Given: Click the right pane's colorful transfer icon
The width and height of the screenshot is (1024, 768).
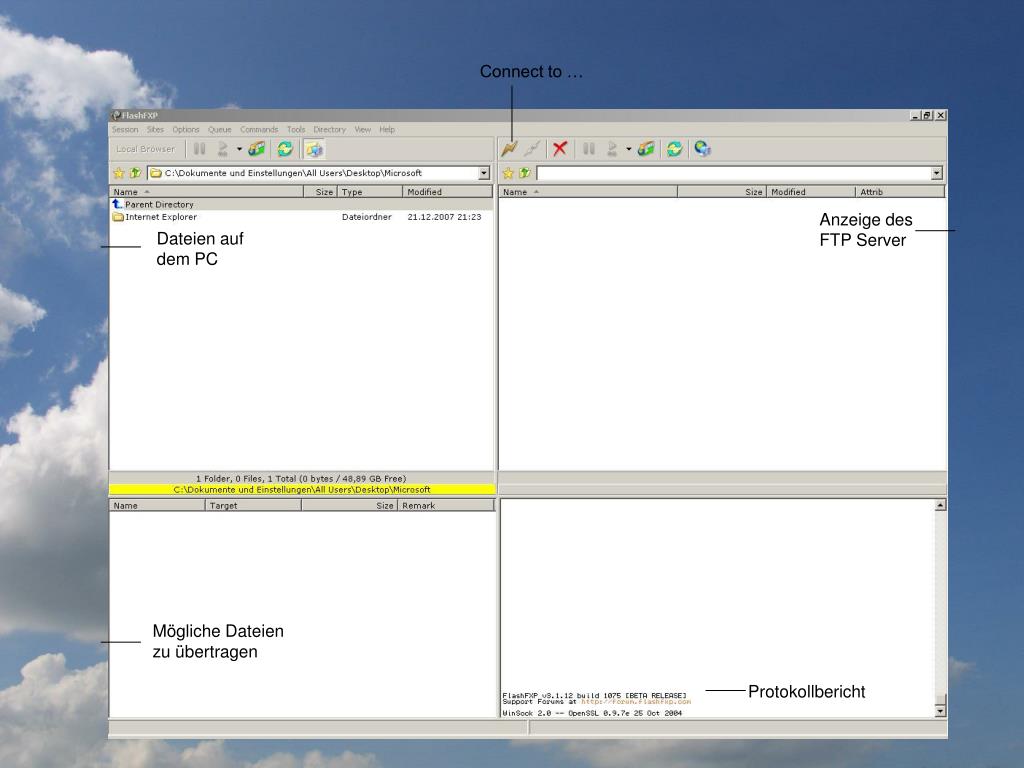Looking at the screenshot, I should tap(646, 149).
